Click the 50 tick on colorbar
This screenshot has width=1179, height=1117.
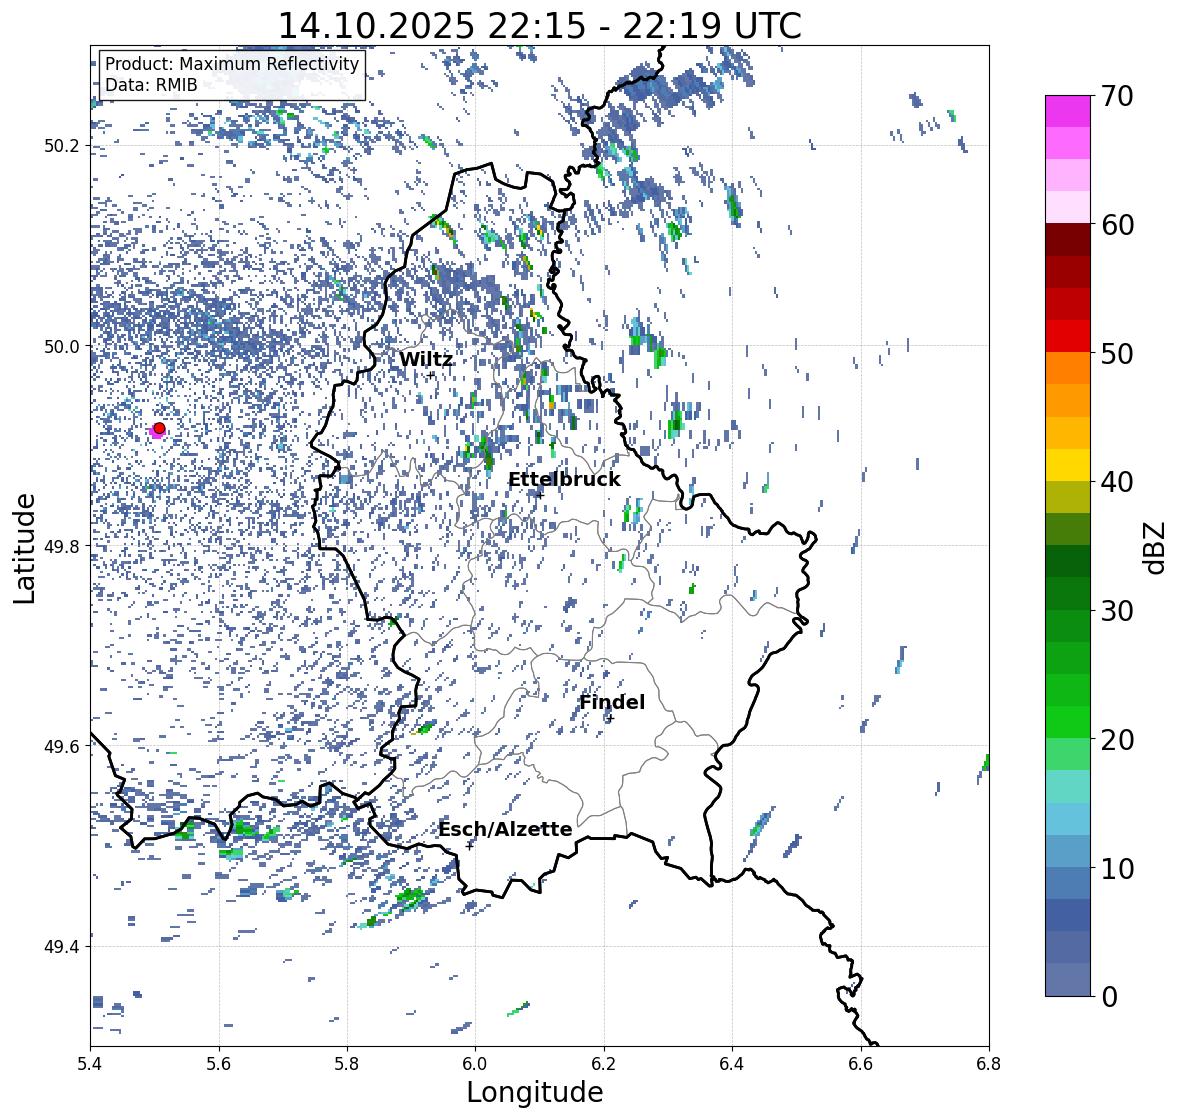pyautogui.click(x=1117, y=353)
